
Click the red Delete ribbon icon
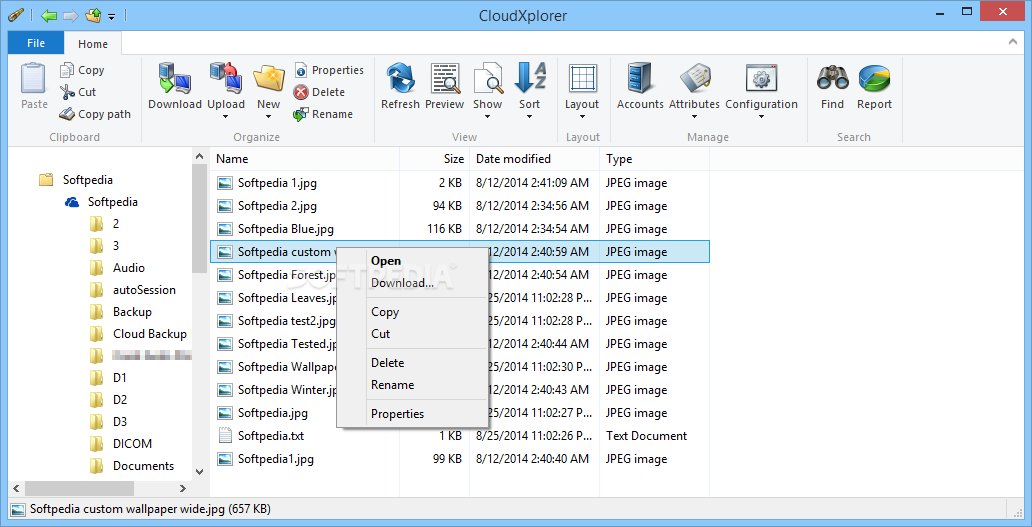(301, 92)
